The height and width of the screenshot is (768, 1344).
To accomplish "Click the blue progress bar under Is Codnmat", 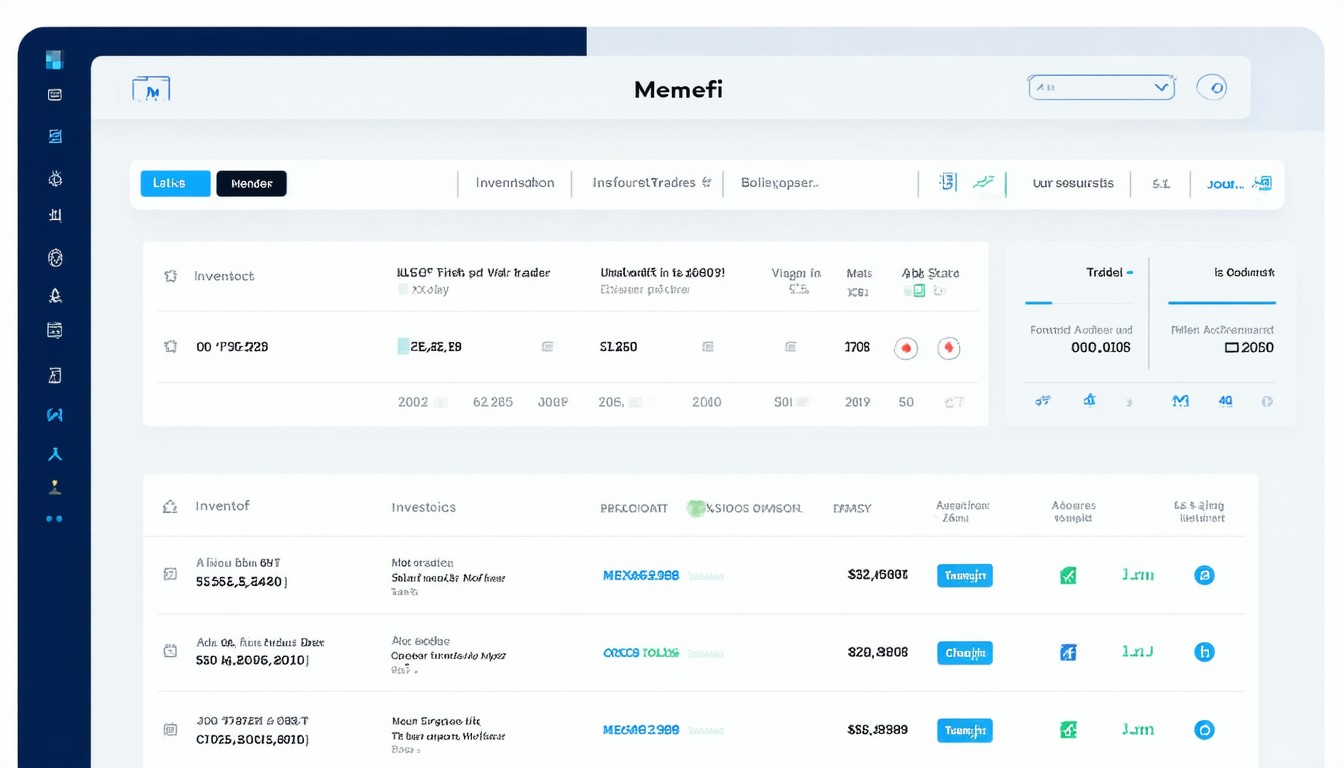I will pyautogui.click(x=1221, y=302).
